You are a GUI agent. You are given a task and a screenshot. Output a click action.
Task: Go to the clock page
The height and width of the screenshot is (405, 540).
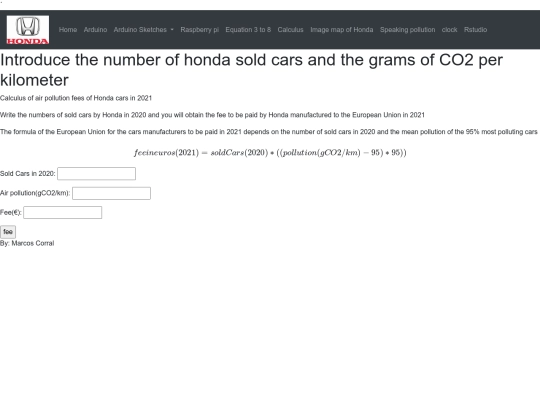pos(449,30)
